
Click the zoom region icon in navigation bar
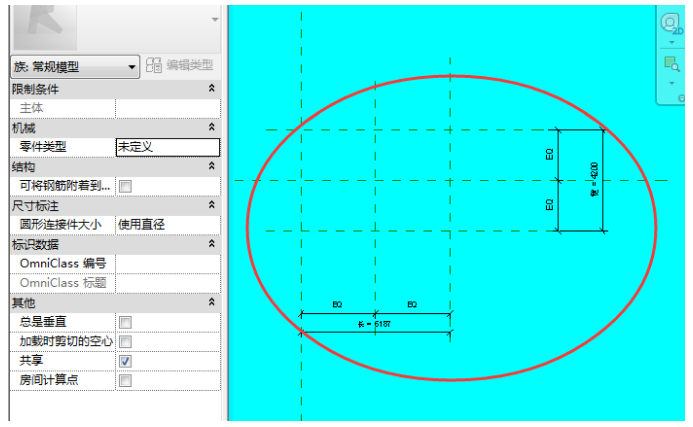pyautogui.click(x=671, y=65)
